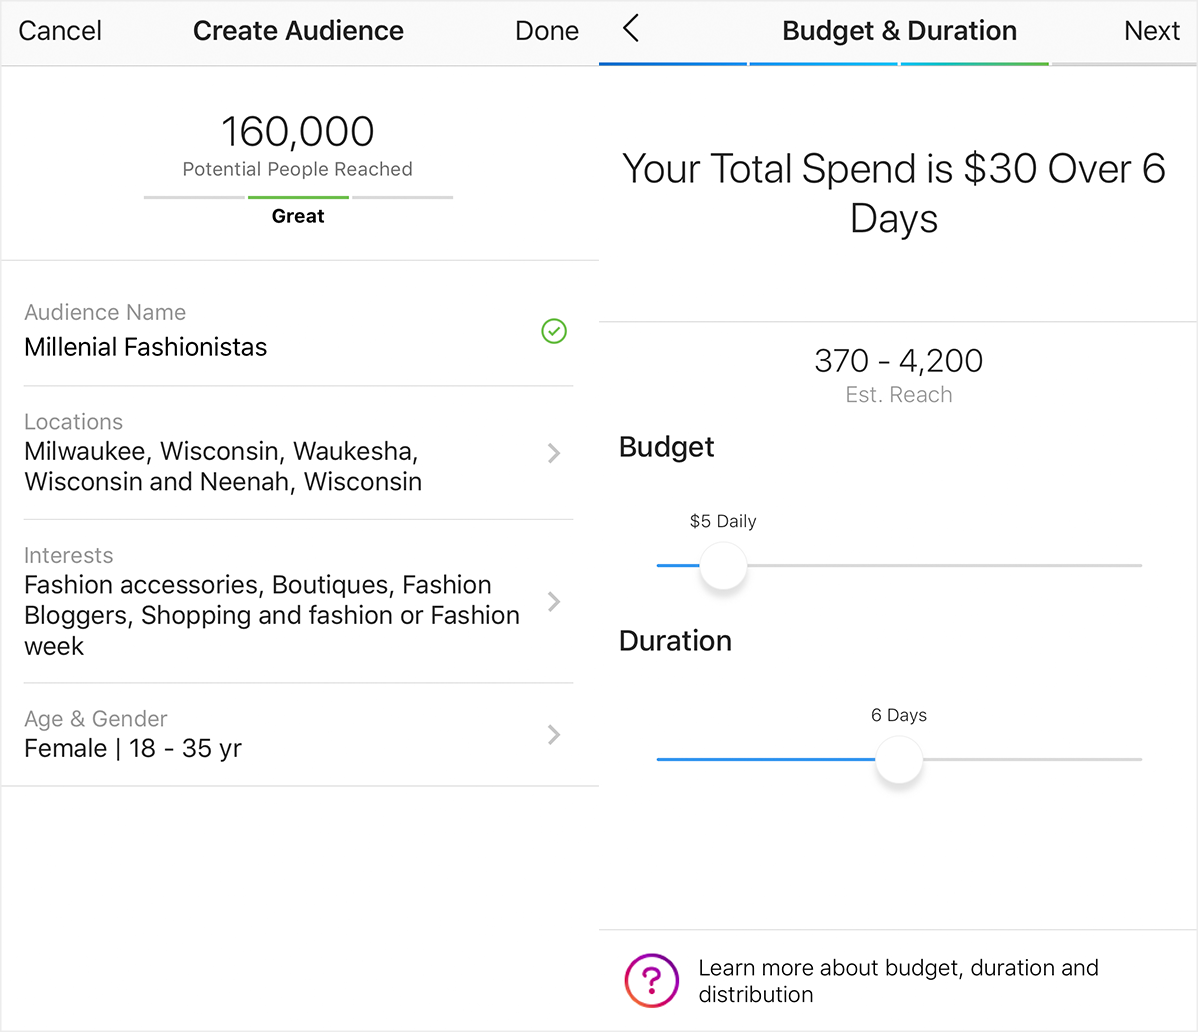Select the Female 18 - 35 yr row
1198x1032 pixels.
(299, 734)
